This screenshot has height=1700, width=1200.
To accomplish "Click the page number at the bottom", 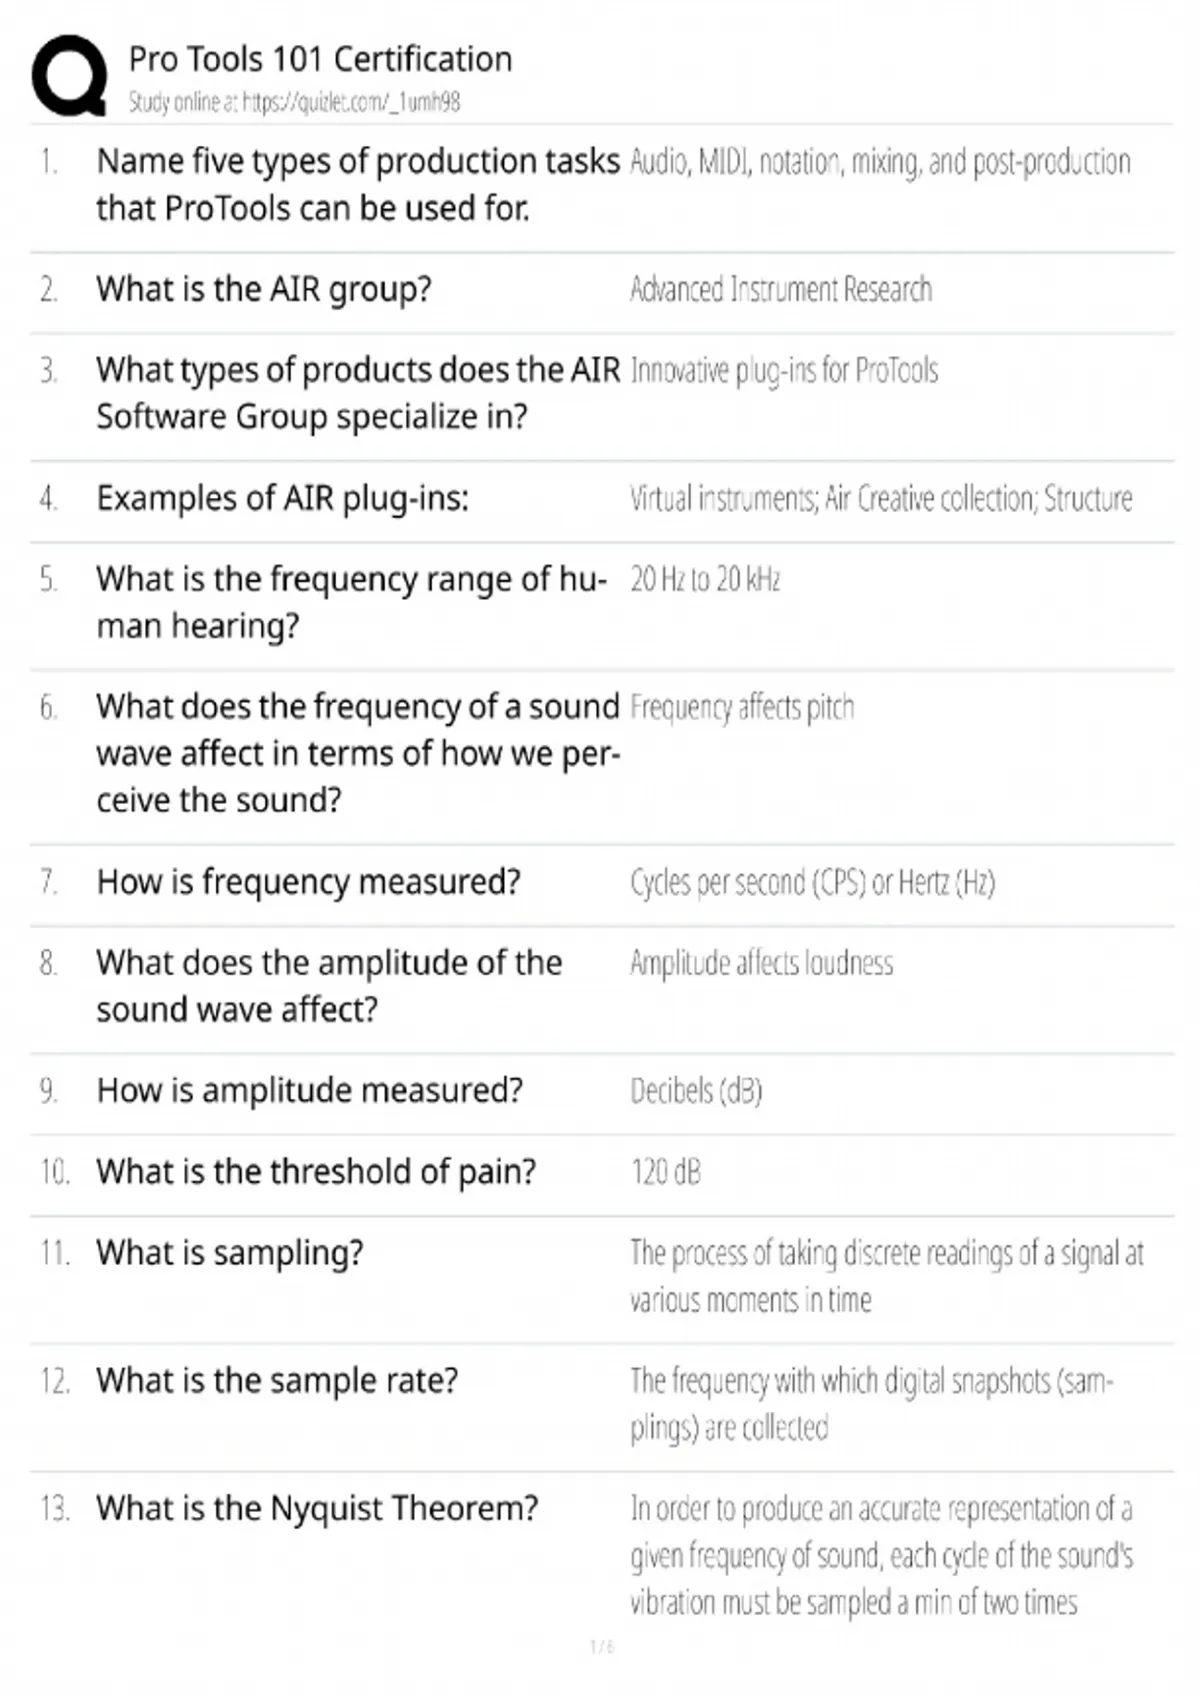I will 601,1647.
